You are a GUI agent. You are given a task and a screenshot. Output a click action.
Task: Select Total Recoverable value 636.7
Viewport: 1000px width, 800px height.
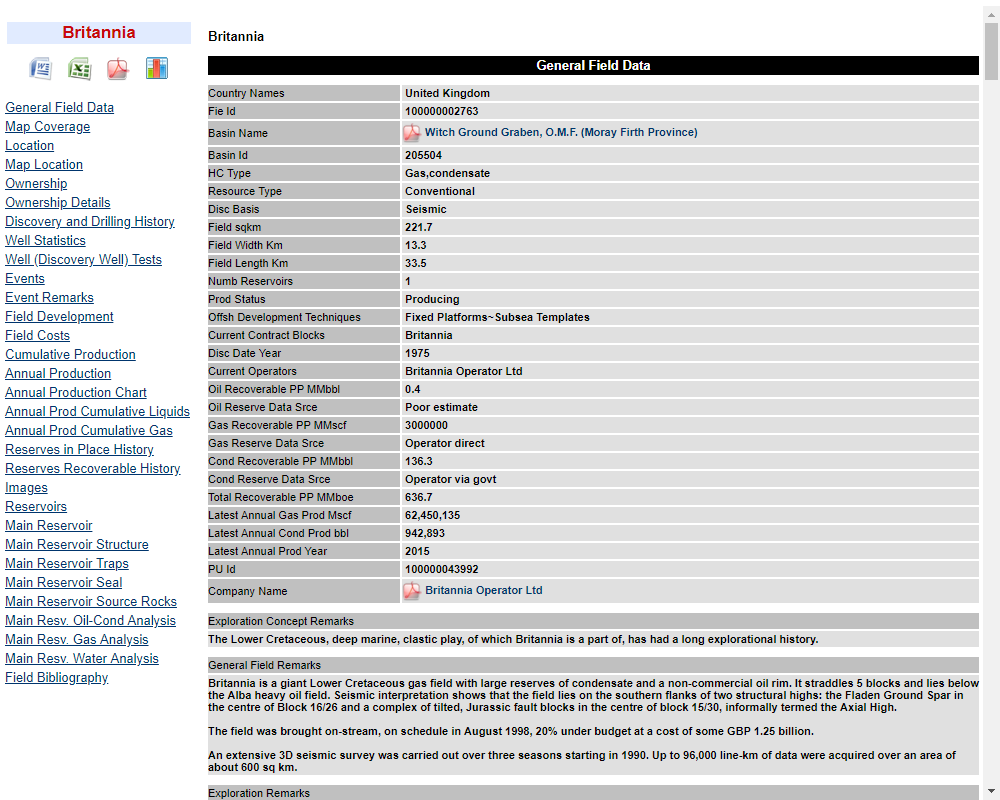tap(419, 498)
